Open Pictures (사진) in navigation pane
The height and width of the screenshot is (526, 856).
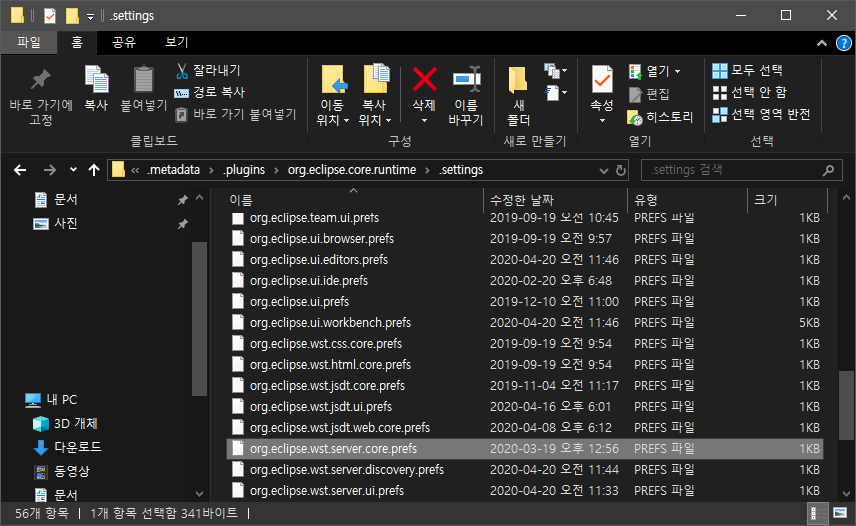56,224
